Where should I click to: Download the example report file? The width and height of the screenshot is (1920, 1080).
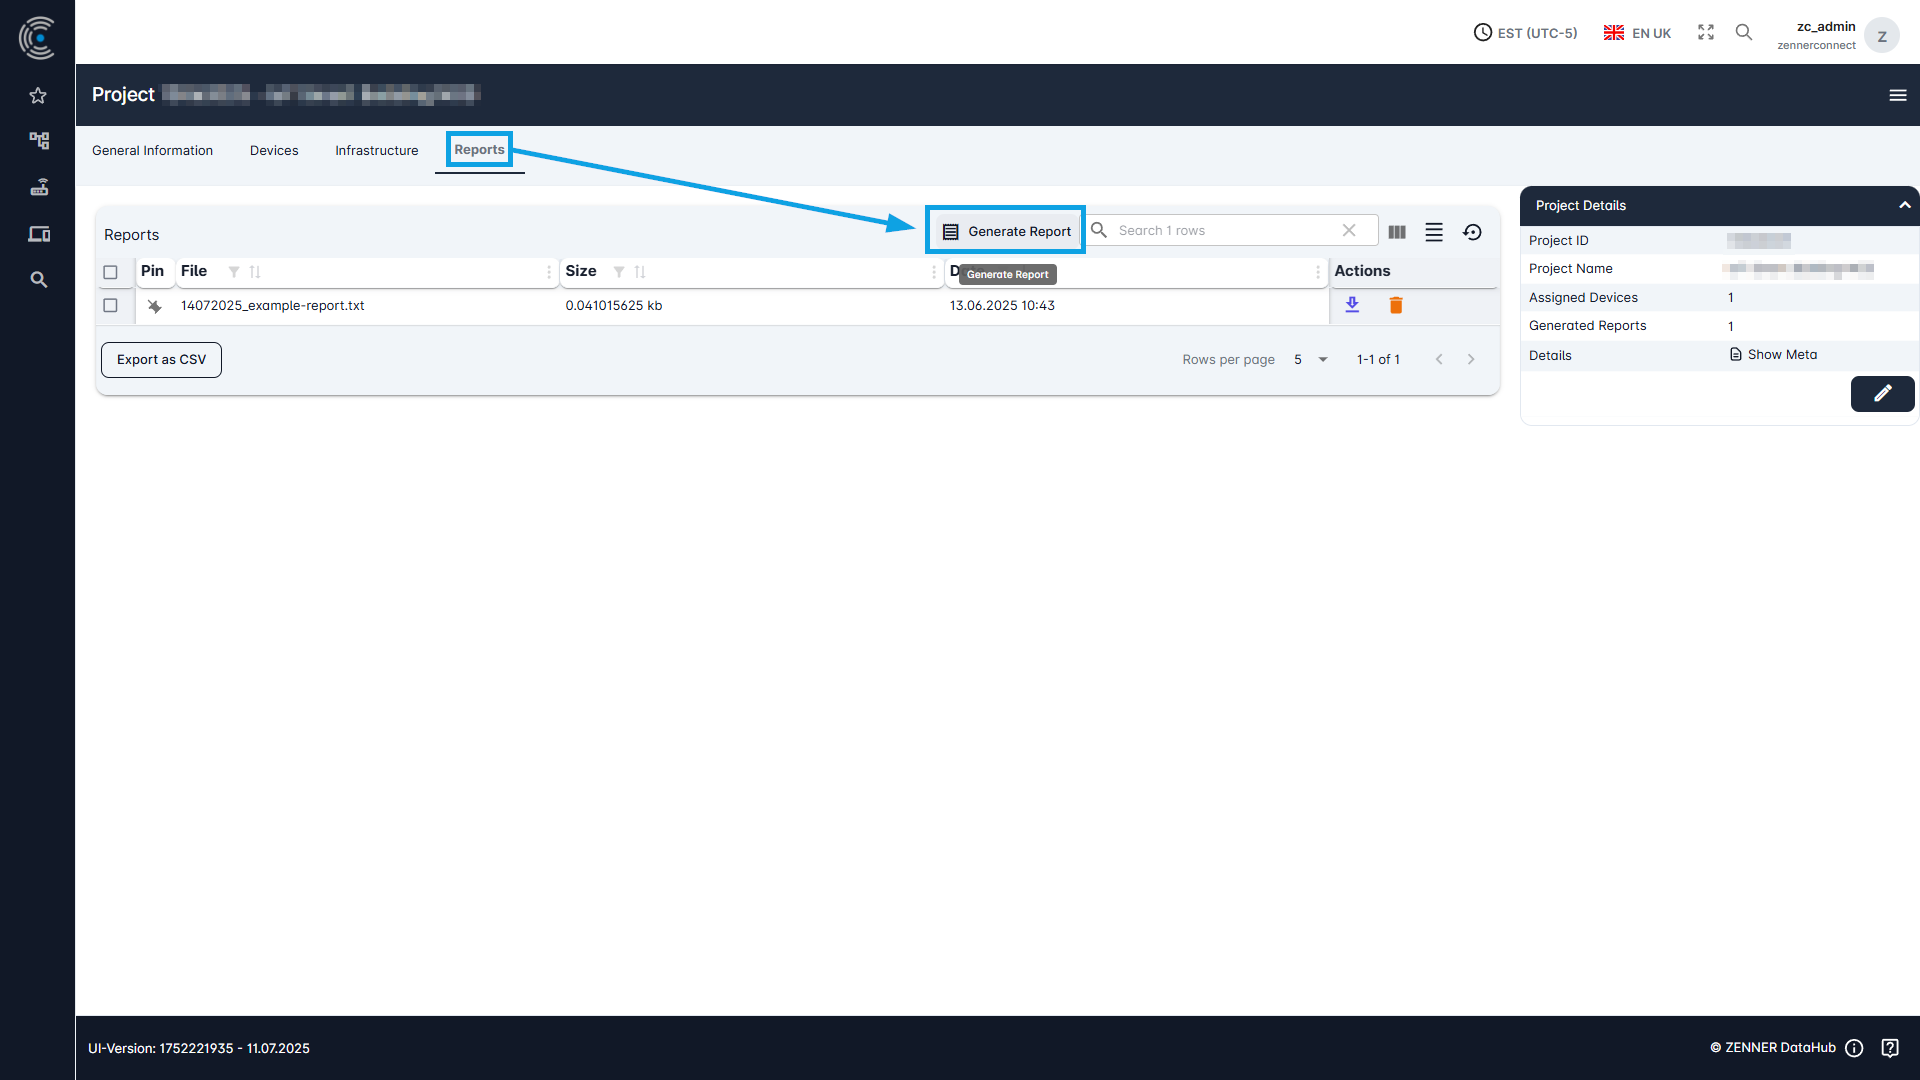coord(1353,305)
